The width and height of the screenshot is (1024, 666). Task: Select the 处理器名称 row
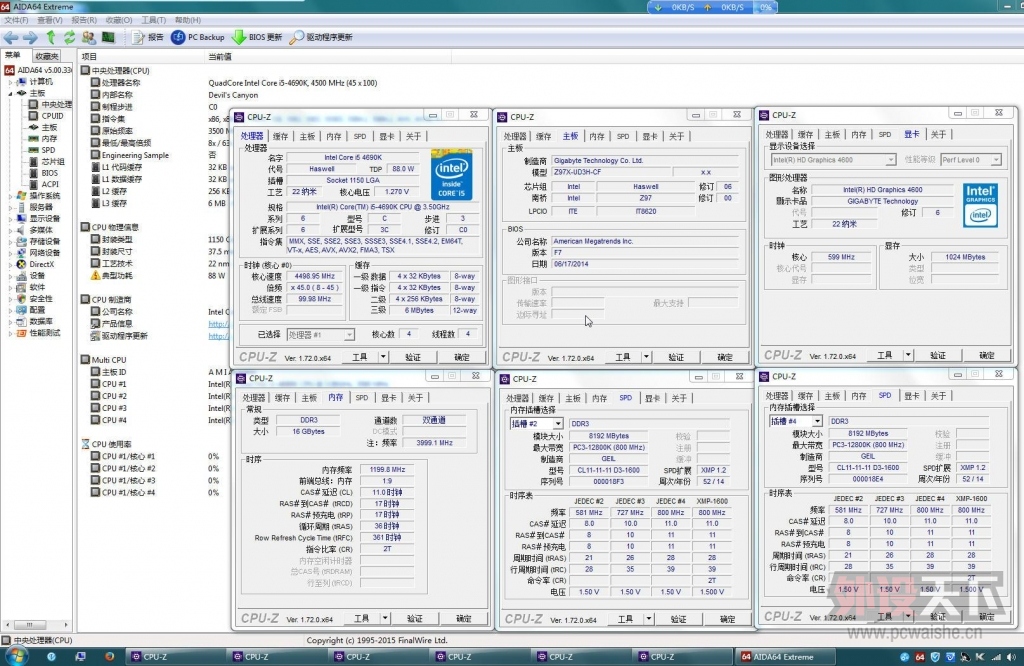tap(120, 83)
